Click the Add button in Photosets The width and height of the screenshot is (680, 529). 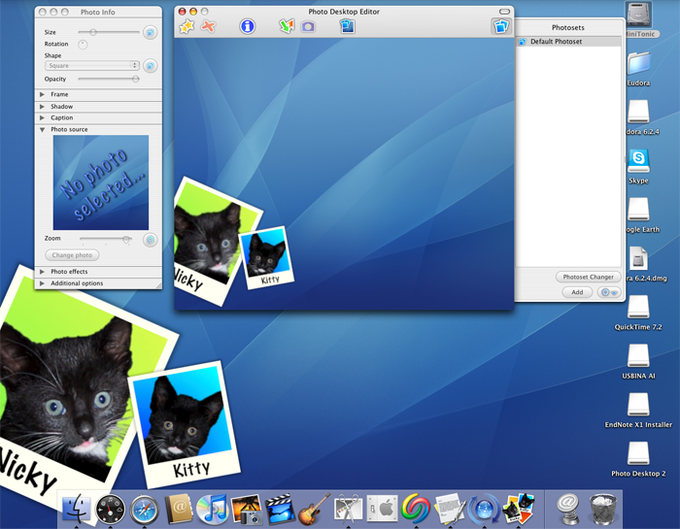click(x=577, y=292)
